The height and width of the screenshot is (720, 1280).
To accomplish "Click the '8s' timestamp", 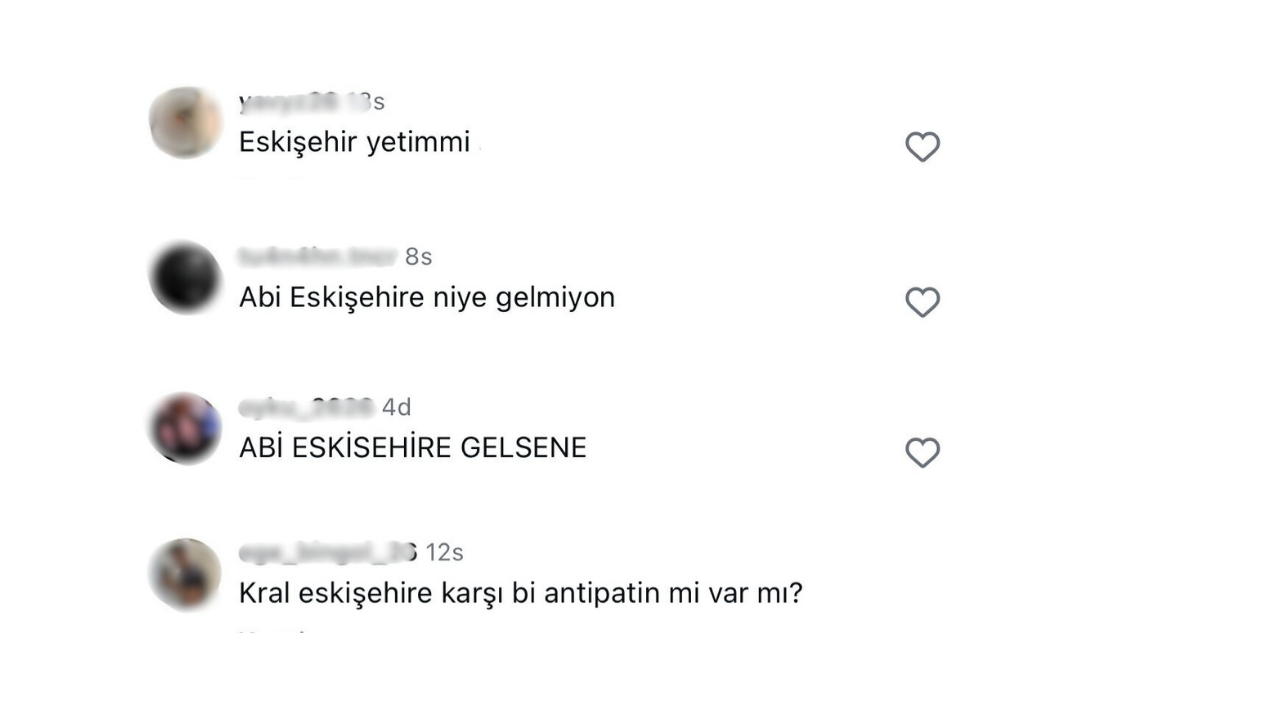I will [418, 257].
